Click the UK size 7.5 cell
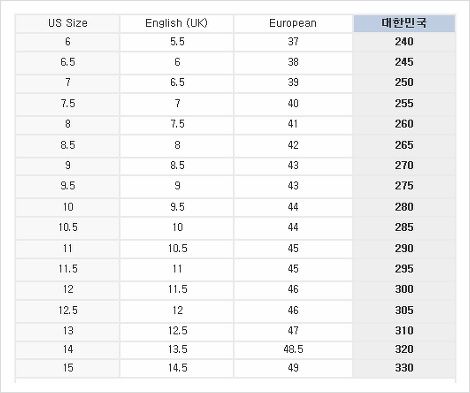470x393 pixels. 177,125
